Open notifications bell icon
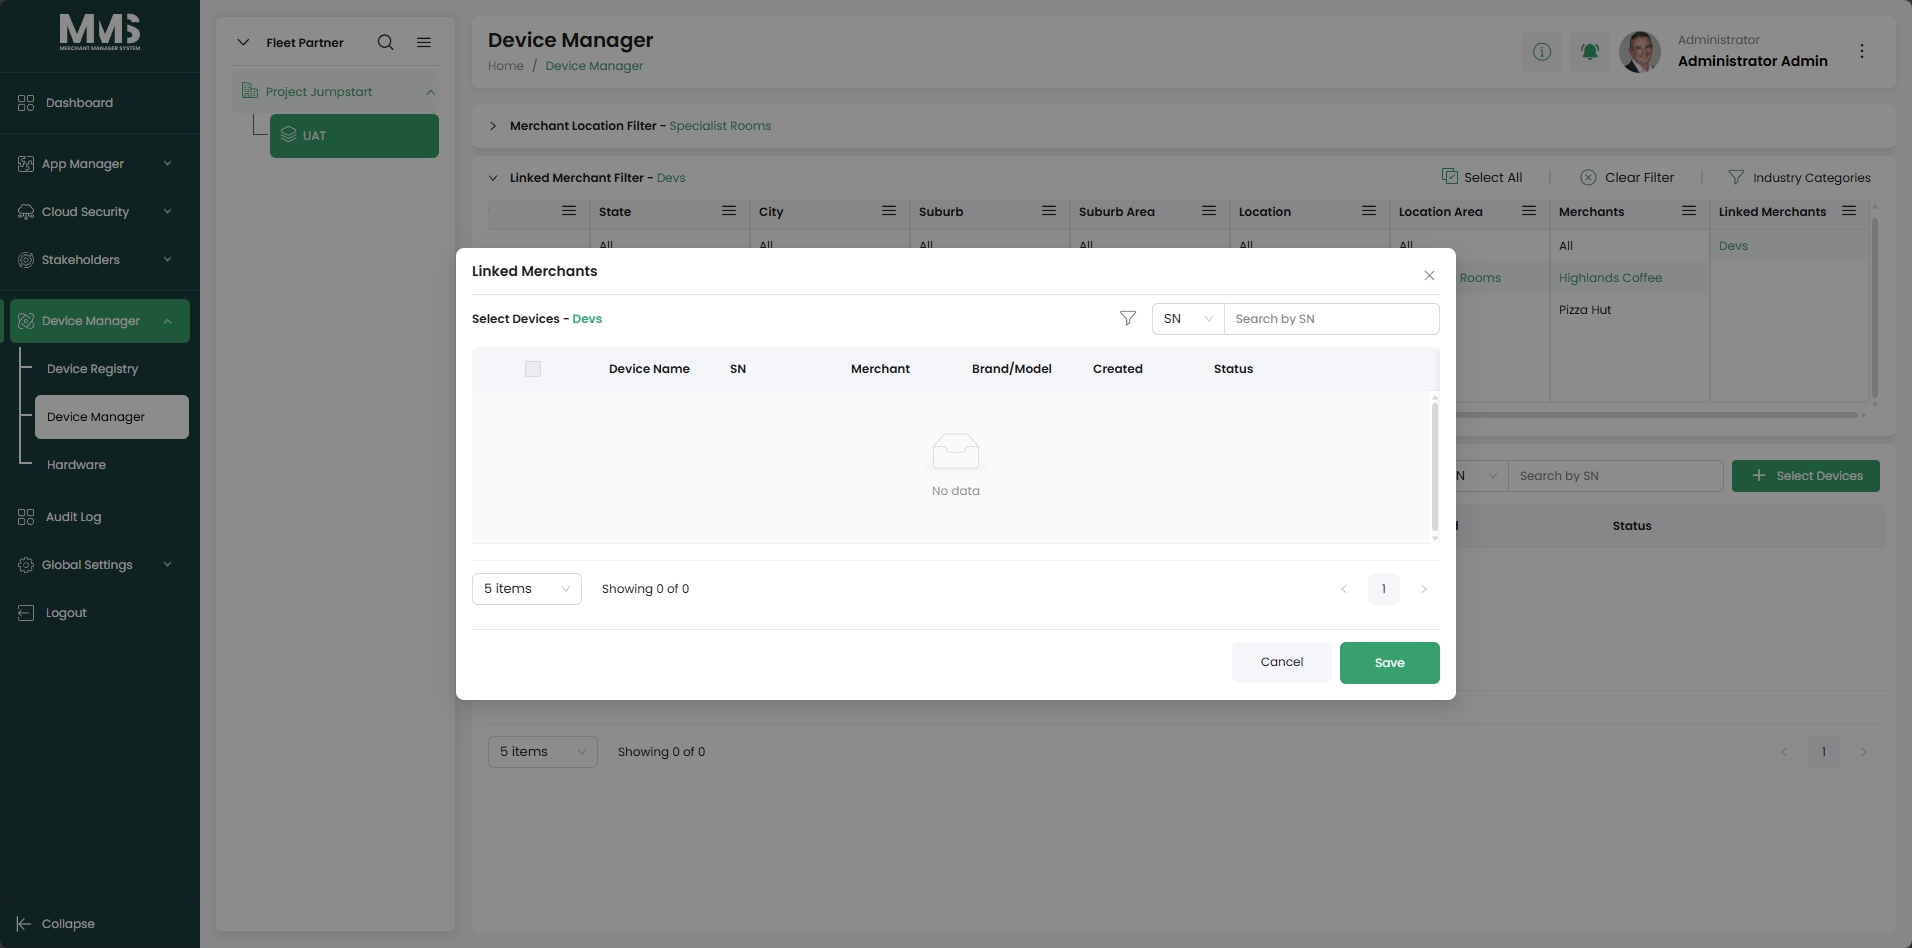 [x=1589, y=51]
